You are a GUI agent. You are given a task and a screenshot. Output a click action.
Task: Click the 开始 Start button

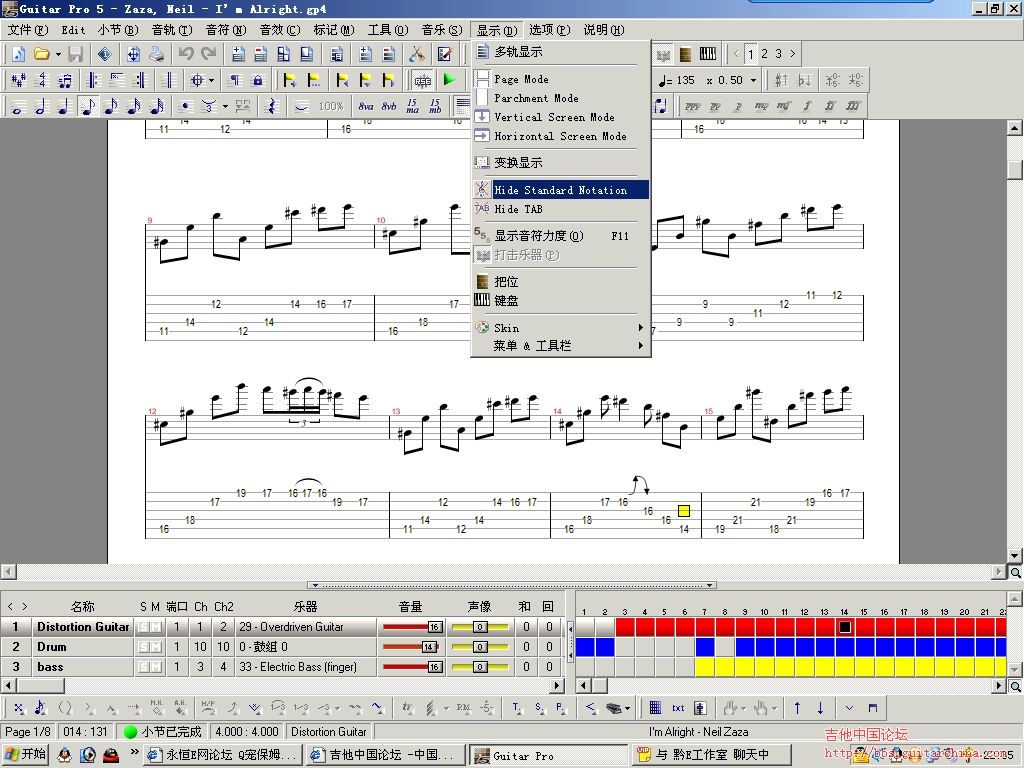pyautogui.click(x=25, y=755)
